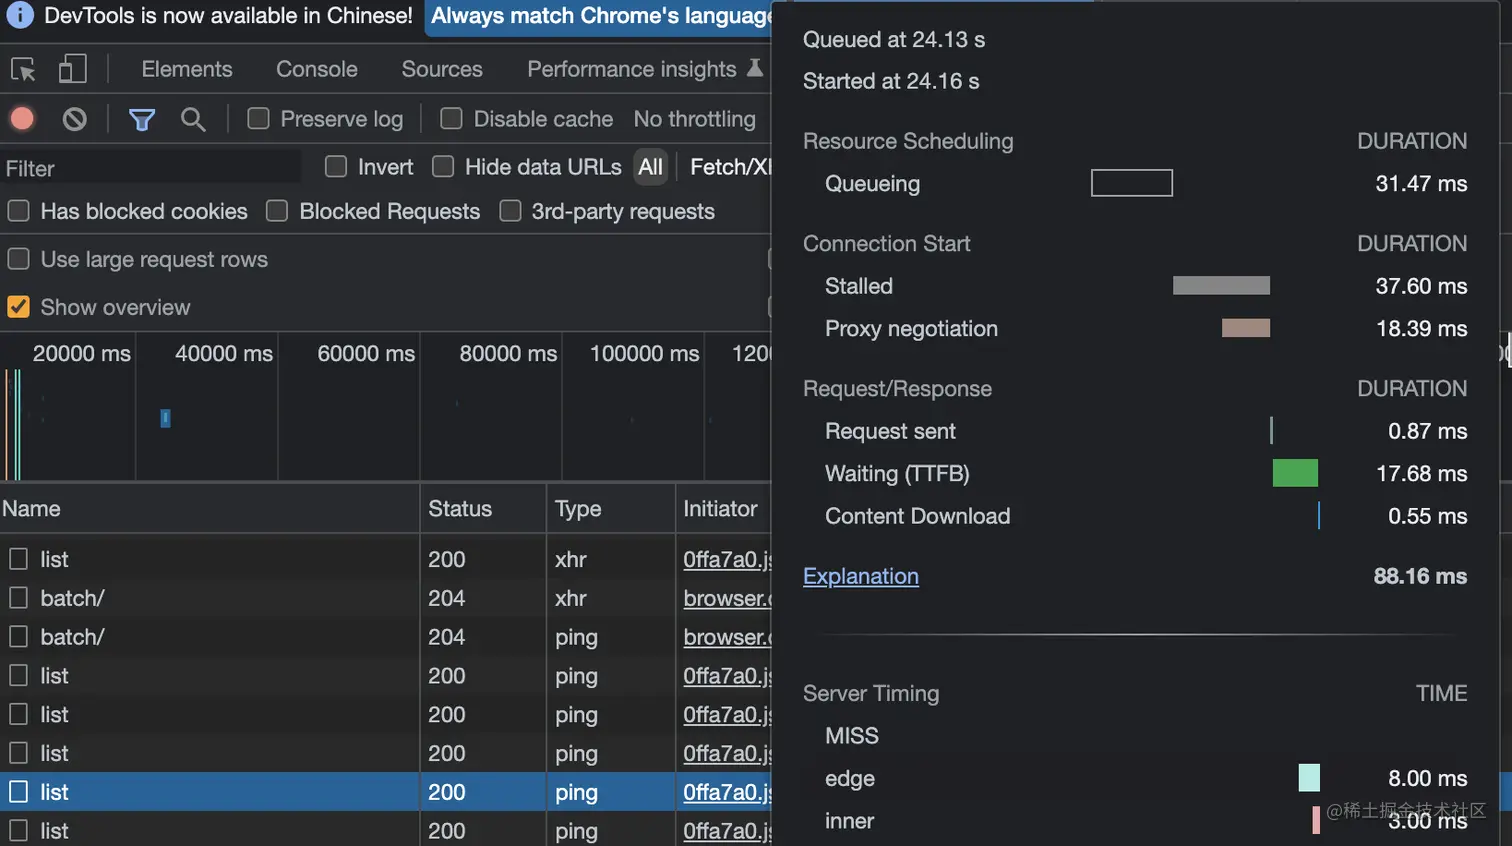Image resolution: width=1512 pixels, height=846 pixels.
Task: Click the info icon in DevTools banner
Action: 19,15
